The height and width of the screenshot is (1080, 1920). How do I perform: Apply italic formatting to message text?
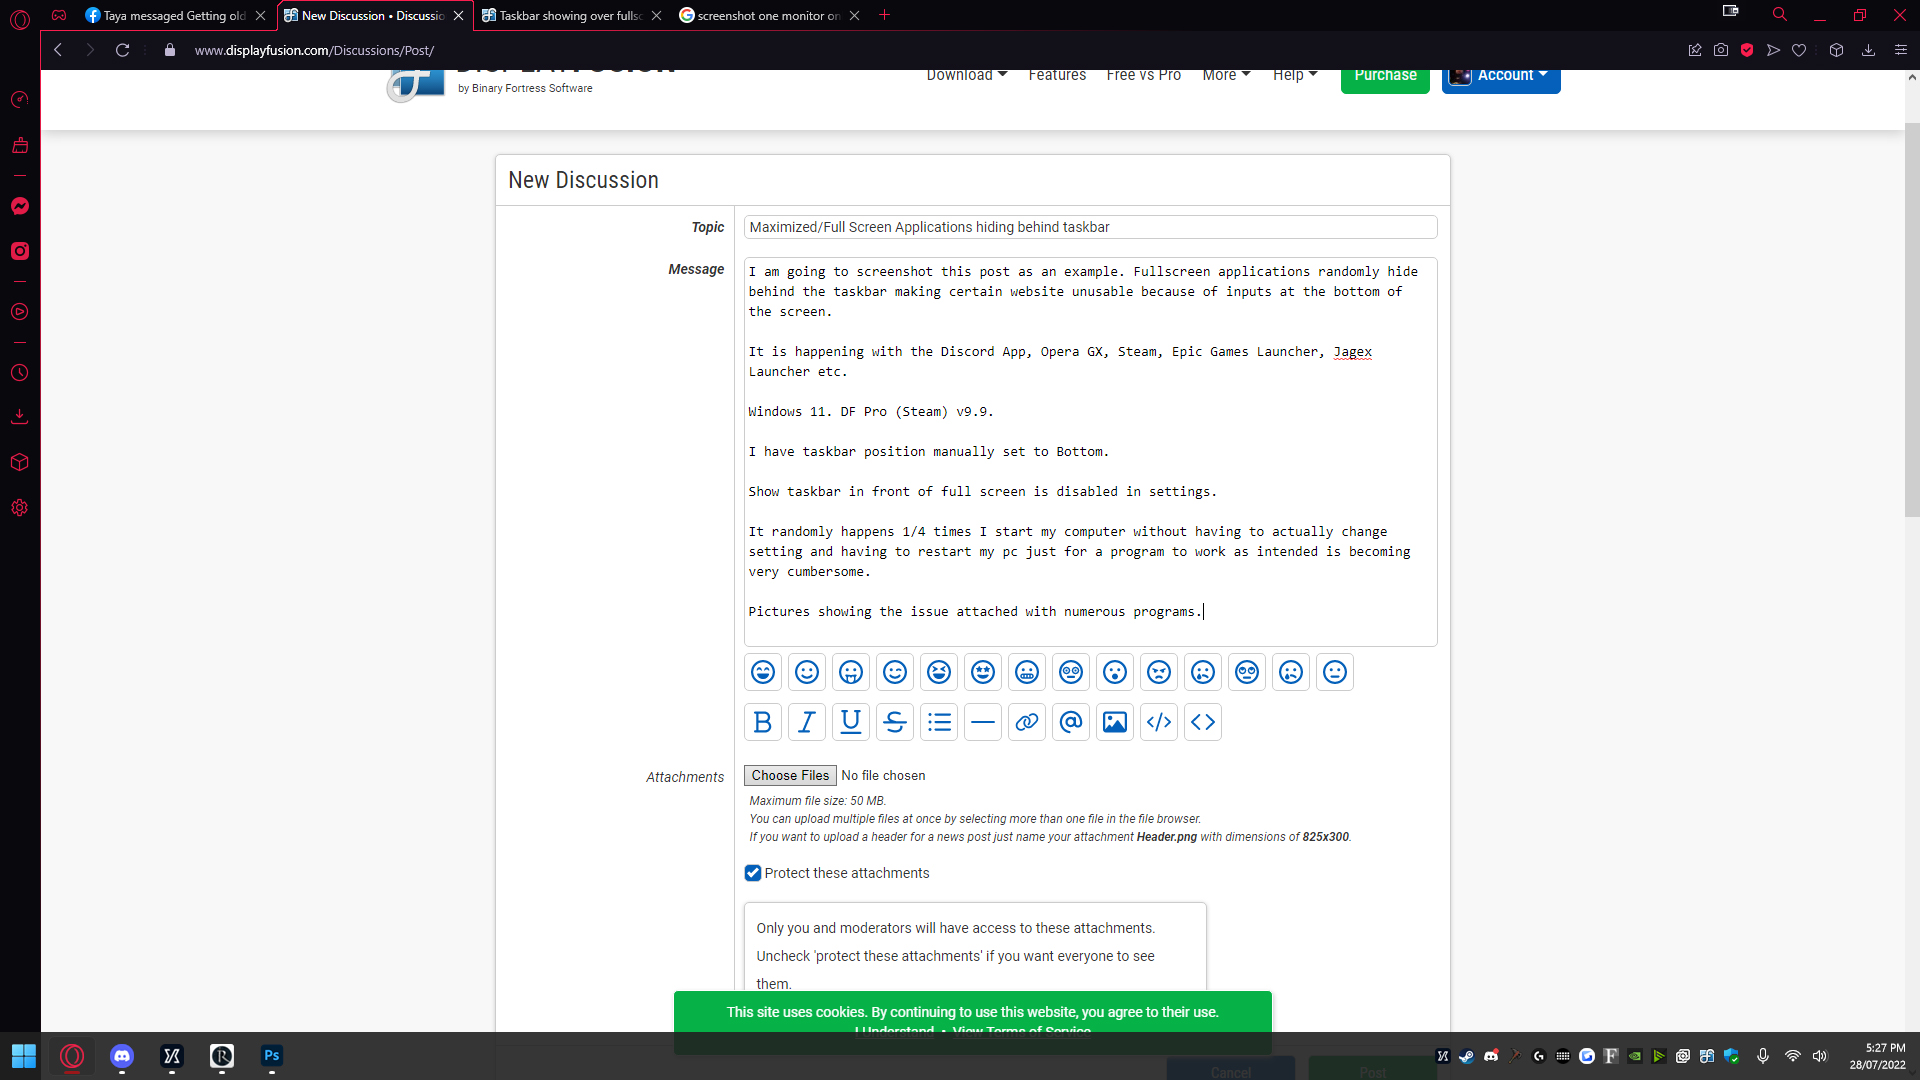pos(806,722)
